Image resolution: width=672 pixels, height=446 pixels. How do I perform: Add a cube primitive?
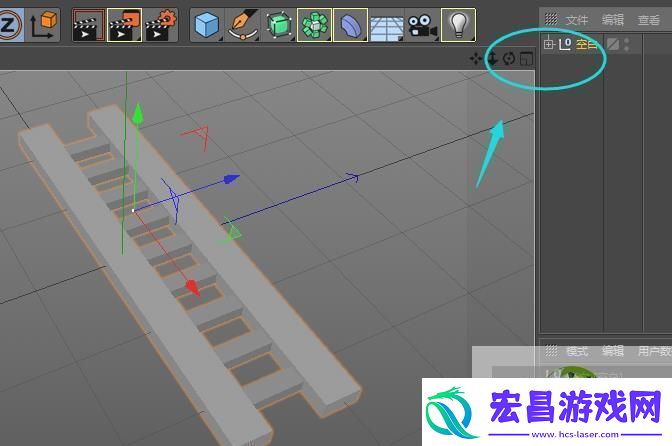point(207,25)
